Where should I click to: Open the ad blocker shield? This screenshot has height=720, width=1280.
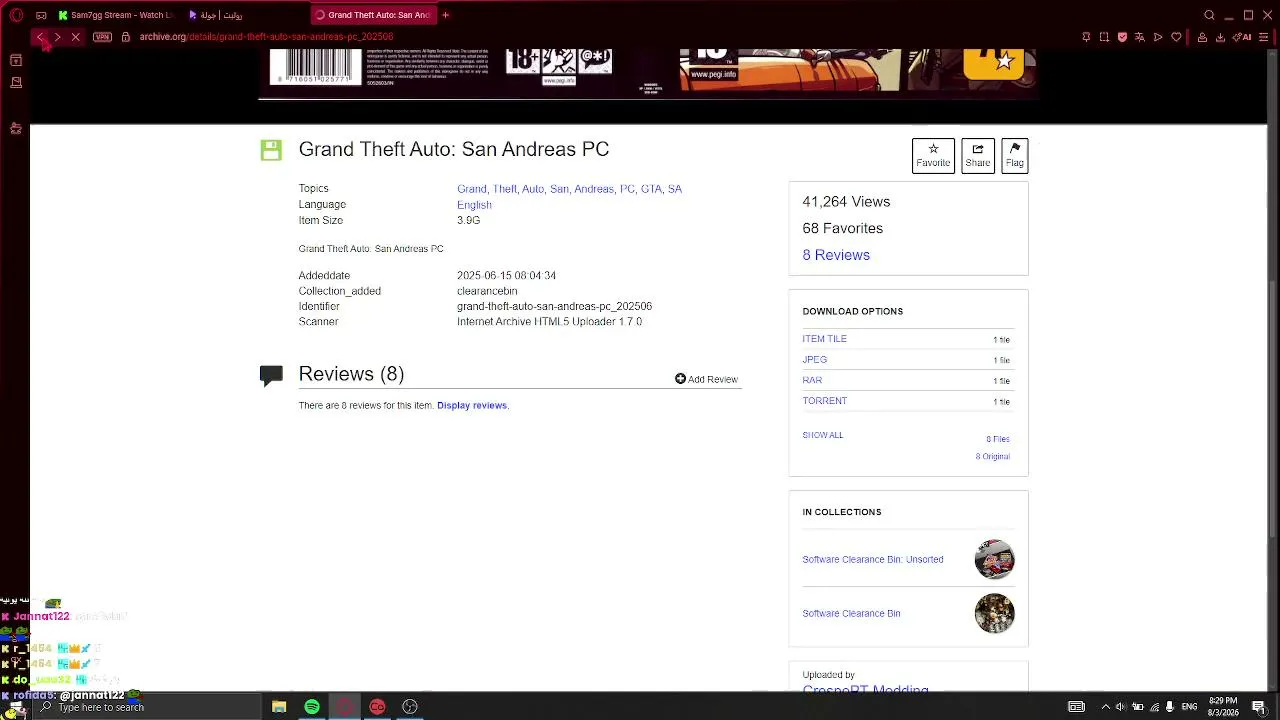tap(1122, 37)
